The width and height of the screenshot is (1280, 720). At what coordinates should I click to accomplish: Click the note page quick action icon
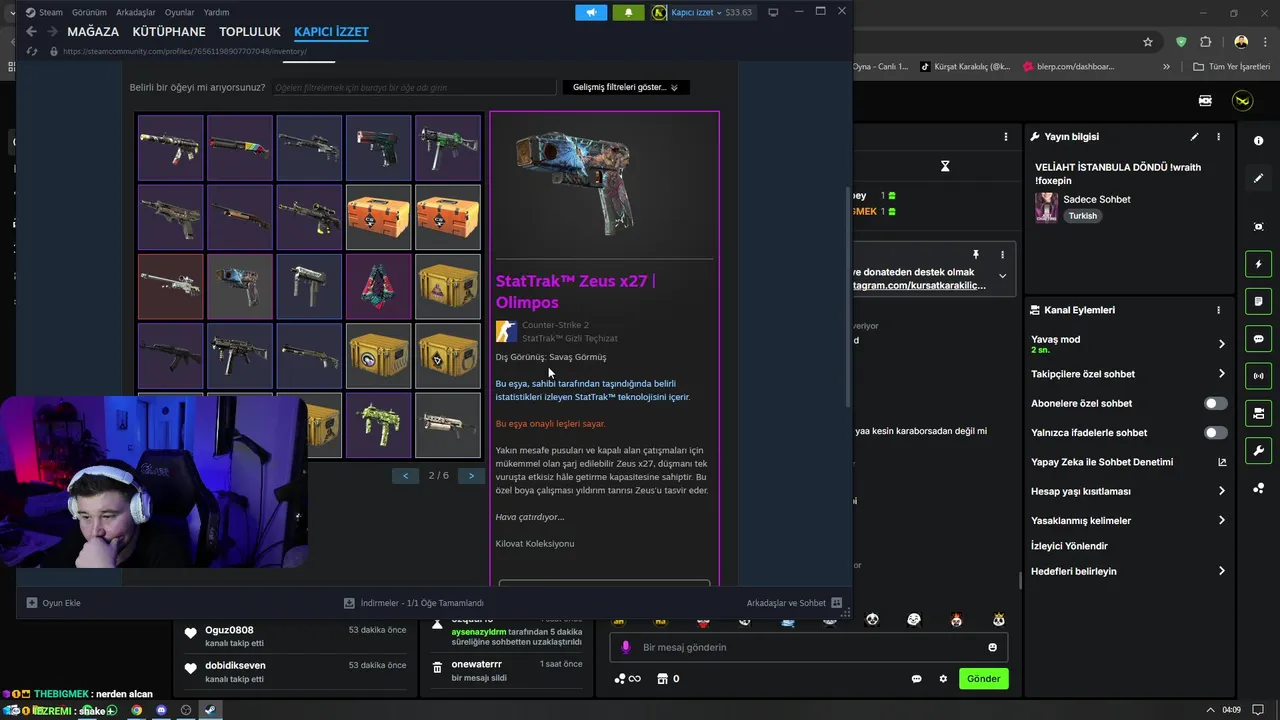(1258, 302)
